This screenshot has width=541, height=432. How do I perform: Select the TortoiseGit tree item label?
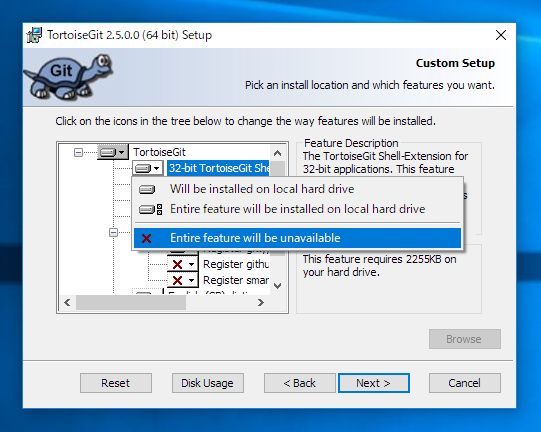(159, 152)
